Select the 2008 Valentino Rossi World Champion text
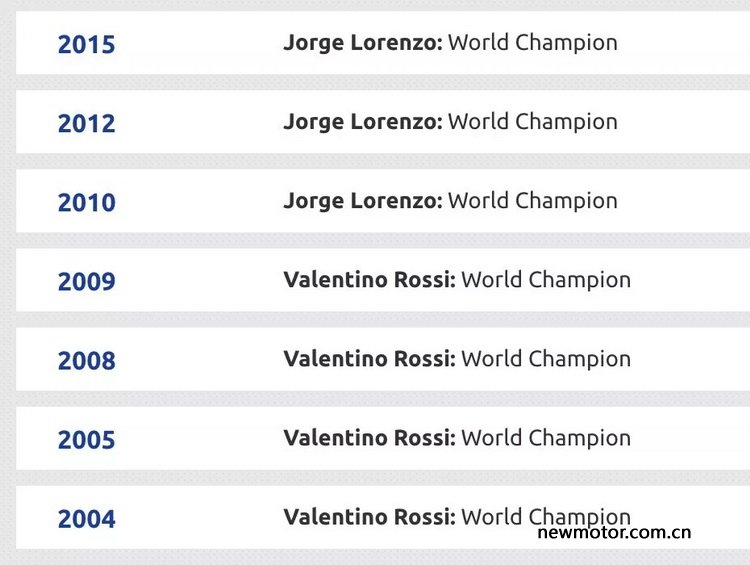 coord(457,359)
